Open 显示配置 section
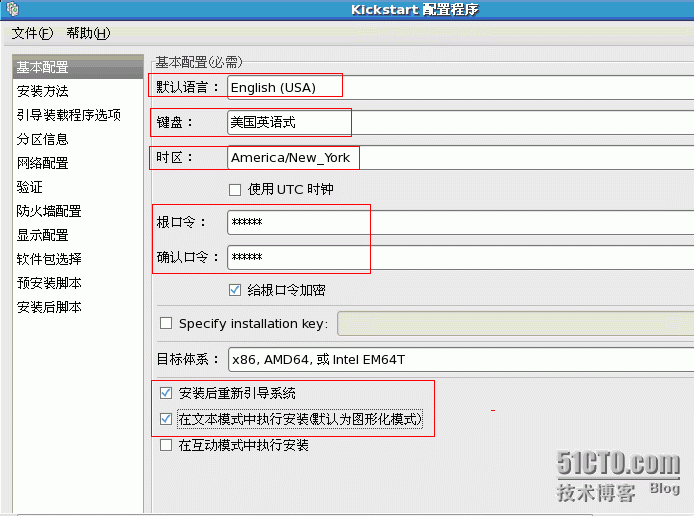This screenshot has width=694, height=516. 78,235
